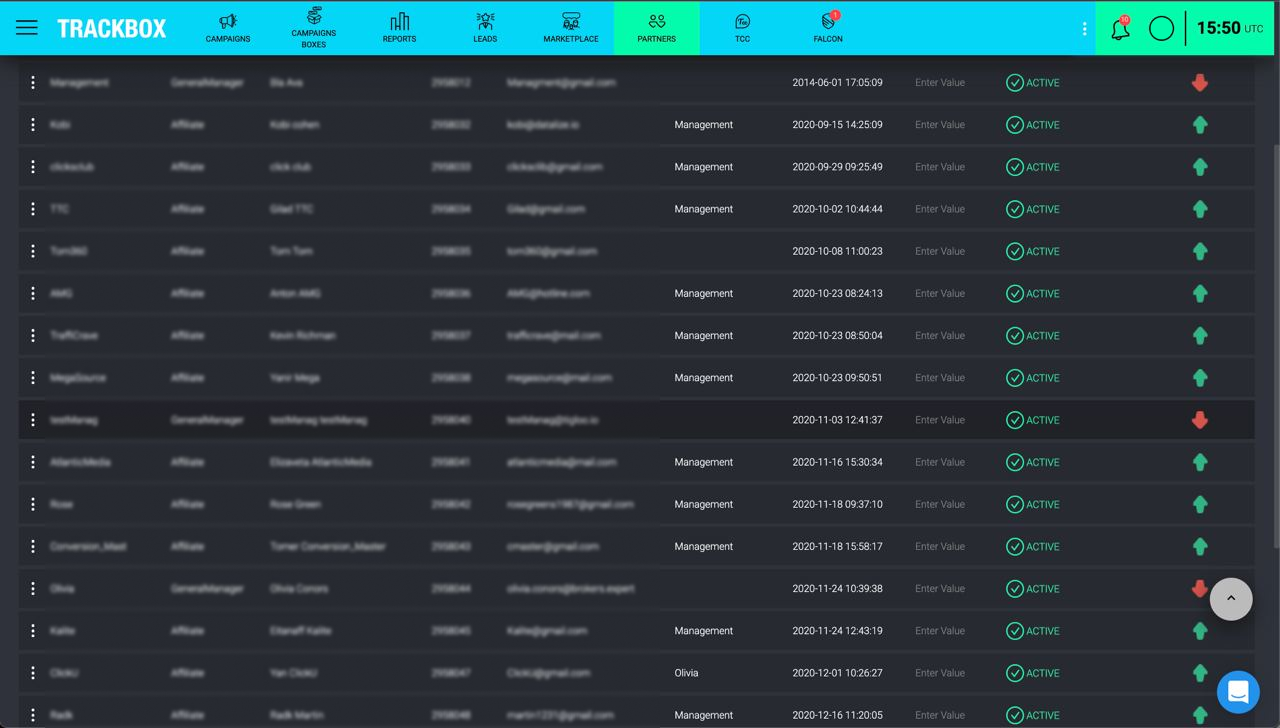This screenshot has height=728, width=1280.
Task: Select the Partners tab
Action: pyautogui.click(x=656, y=28)
